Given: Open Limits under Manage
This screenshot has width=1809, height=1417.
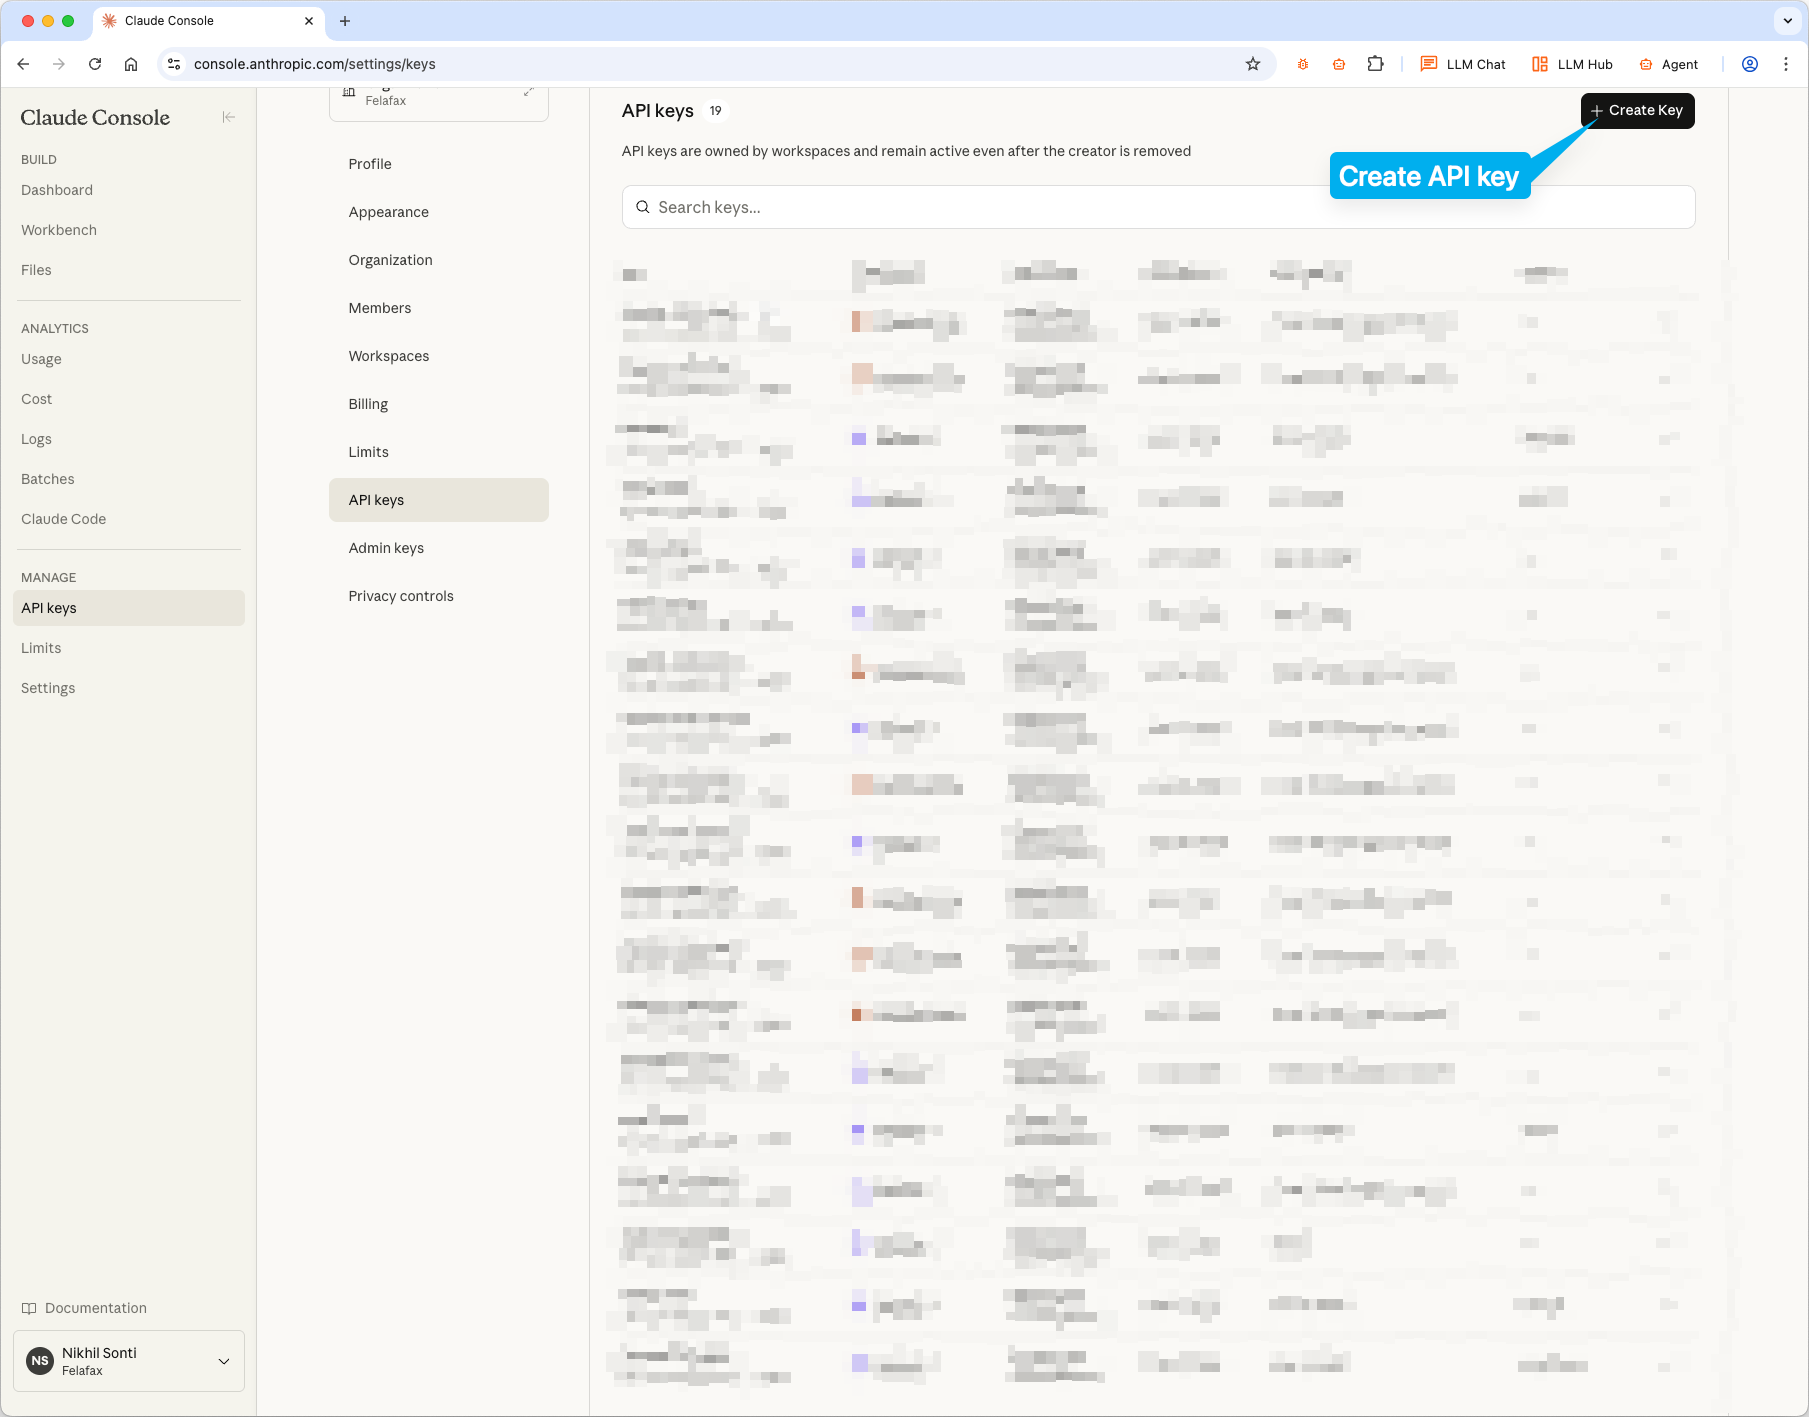Looking at the screenshot, I should (x=41, y=648).
